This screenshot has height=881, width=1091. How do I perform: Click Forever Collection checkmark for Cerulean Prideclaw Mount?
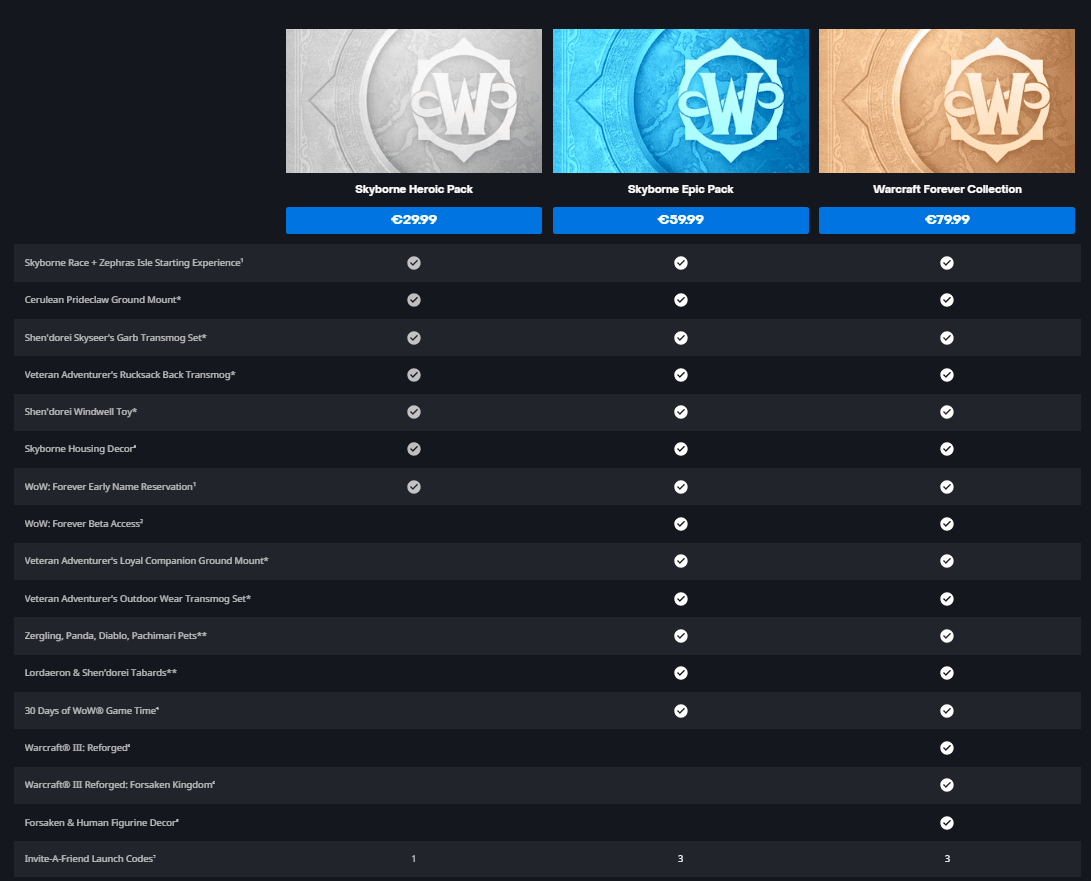pyautogui.click(x=947, y=300)
